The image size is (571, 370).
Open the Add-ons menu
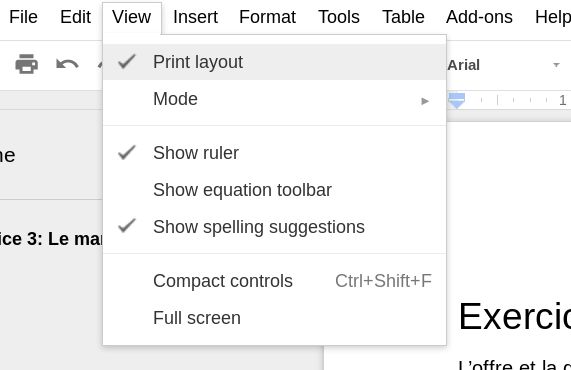(479, 17)
